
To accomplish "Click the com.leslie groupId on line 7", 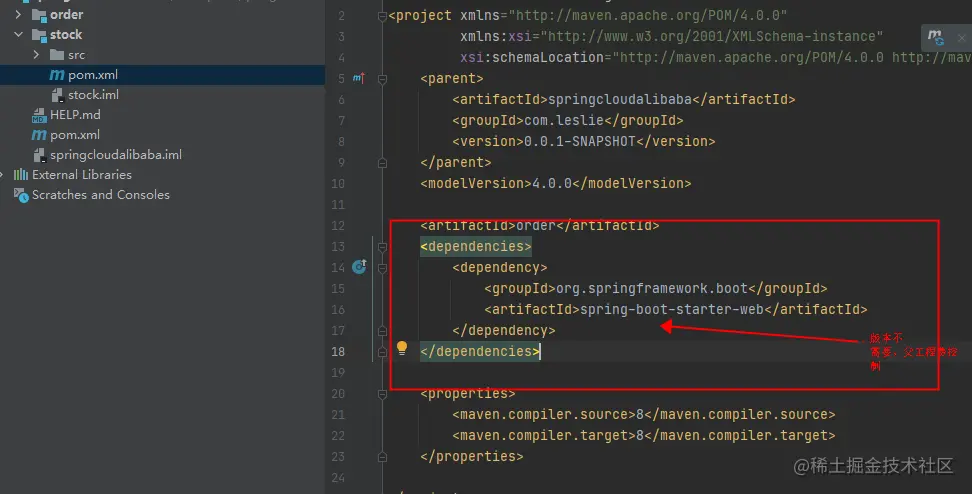I will [564, 120].
